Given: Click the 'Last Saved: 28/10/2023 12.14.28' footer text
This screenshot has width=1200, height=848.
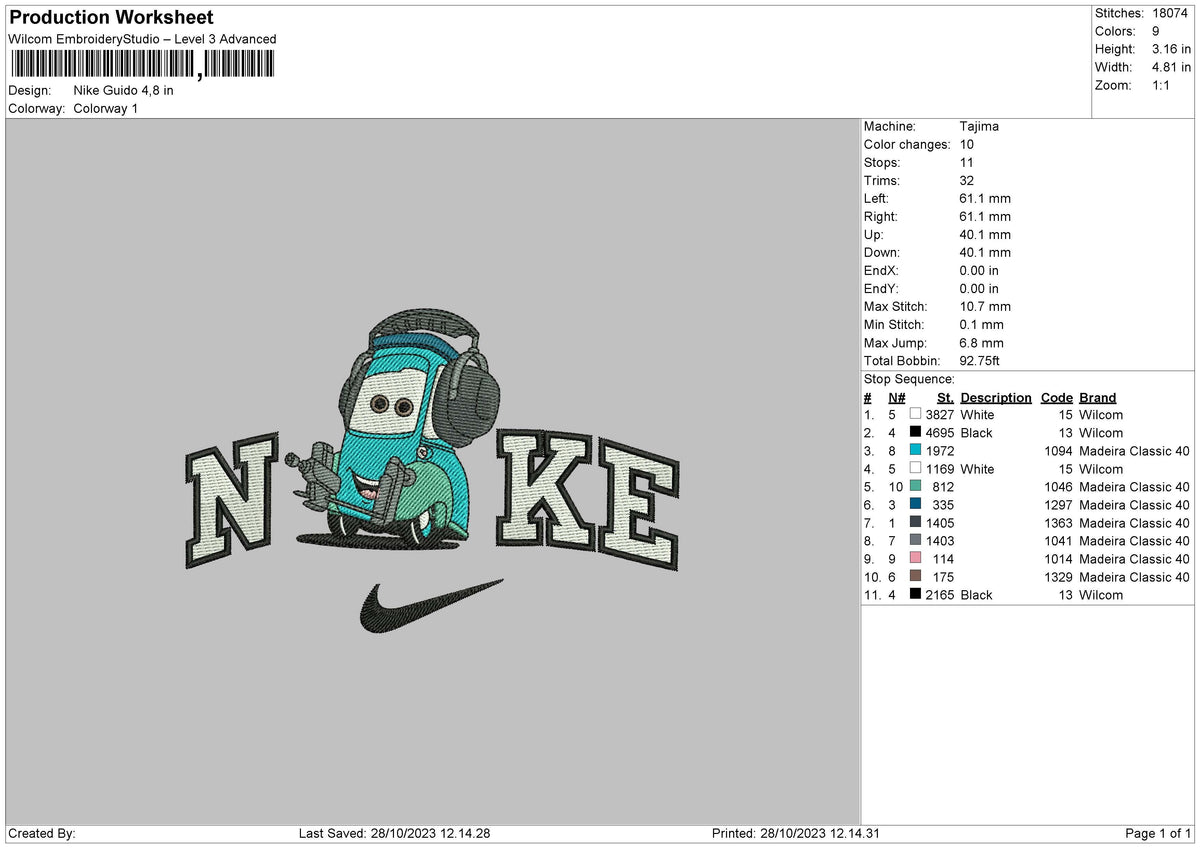Looking at the screenshot, I should (x=394, y=834).
